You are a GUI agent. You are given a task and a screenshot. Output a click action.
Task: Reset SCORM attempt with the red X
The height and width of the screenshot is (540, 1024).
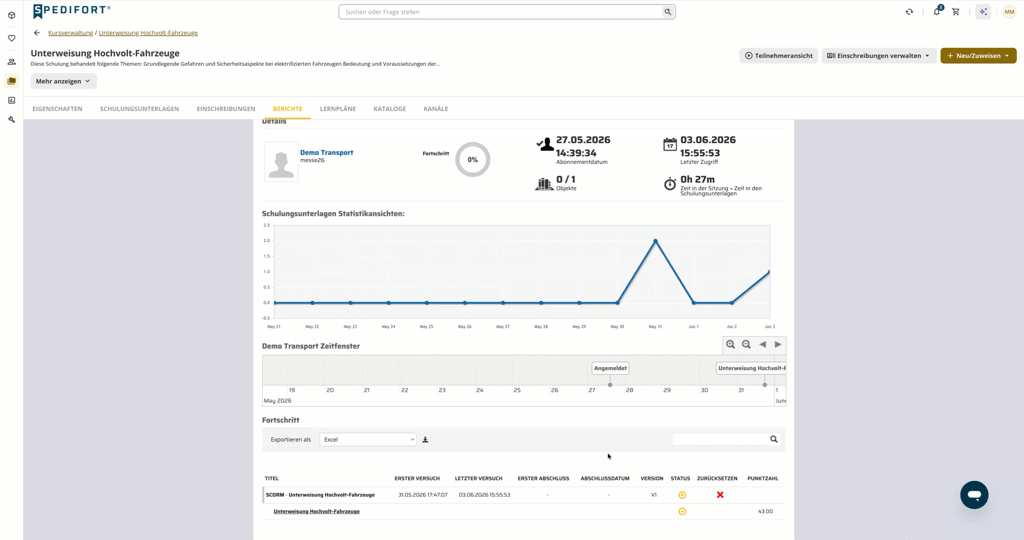[x=720, y=495]
